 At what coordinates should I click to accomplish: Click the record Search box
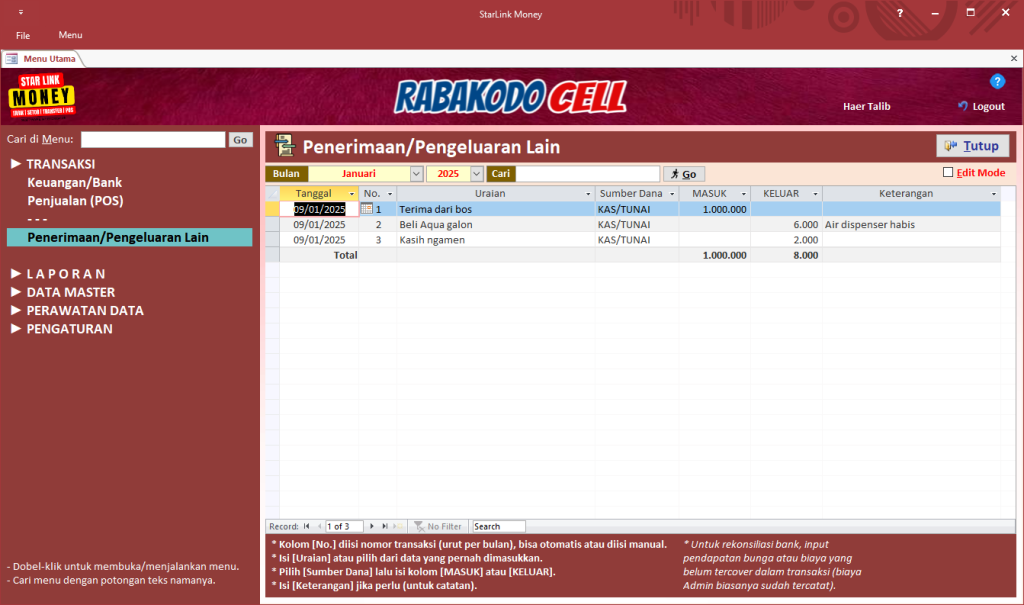(498, 527)
